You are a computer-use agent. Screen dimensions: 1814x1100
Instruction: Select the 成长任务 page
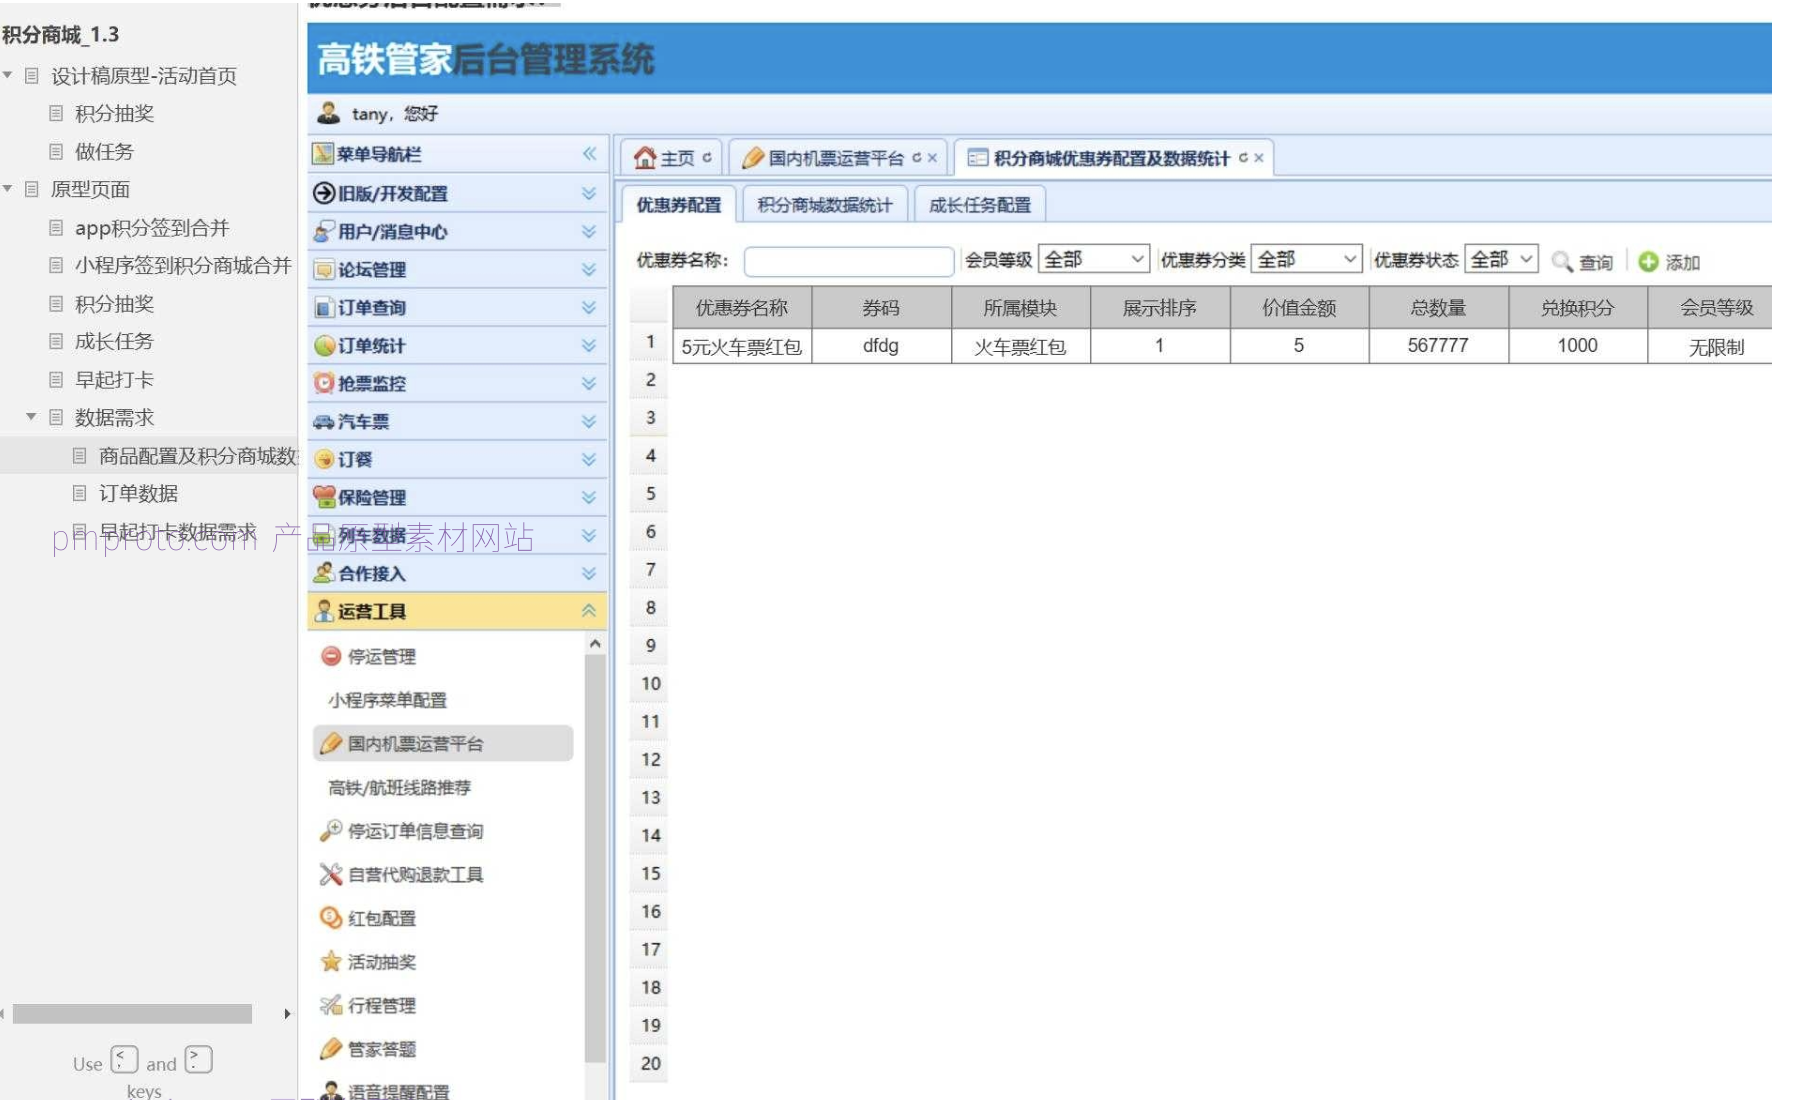click(115, 341)
